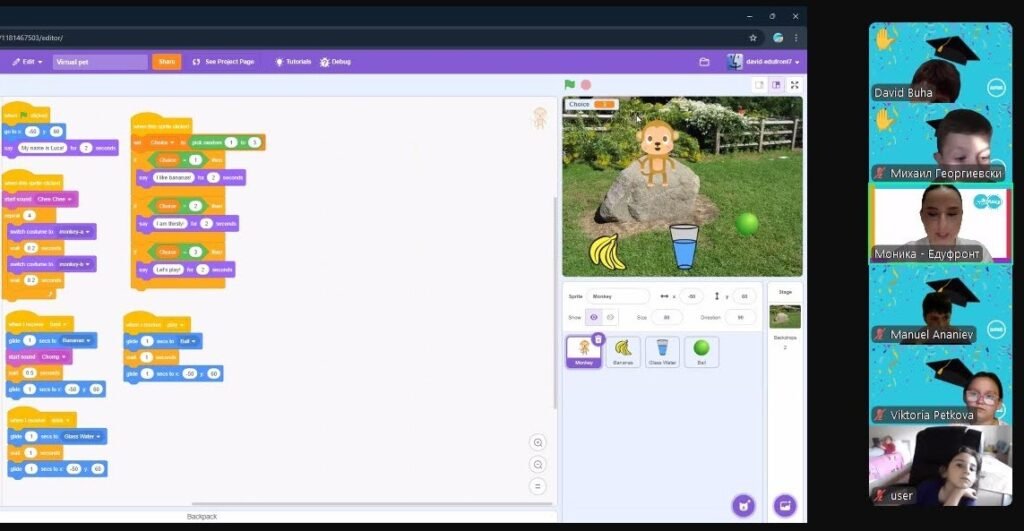Zoom in the code workspace
Screen dimensions: 1024x531
[x=537, y=443]
